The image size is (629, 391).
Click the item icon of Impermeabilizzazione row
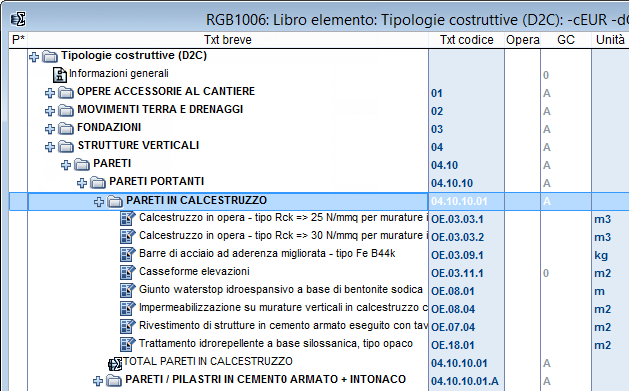(x=128, y=309)
